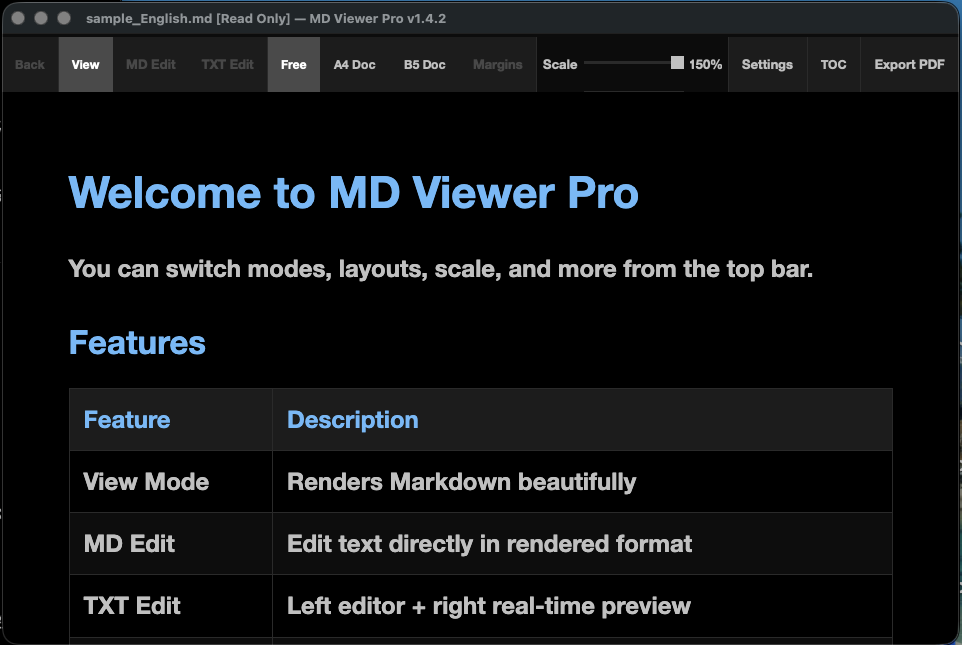Screen dimensions: 962x645
Task: Click the Scale label
Action: coord(560,64)
